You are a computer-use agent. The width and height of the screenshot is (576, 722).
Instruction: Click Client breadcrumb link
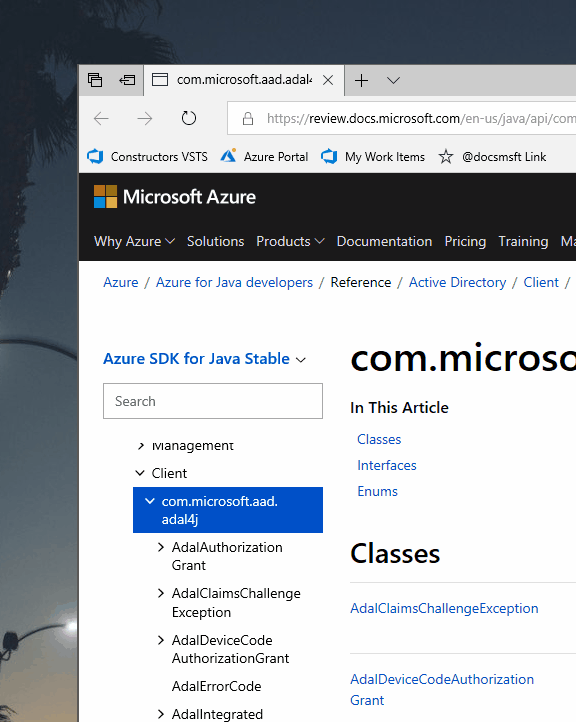point(541,282)
